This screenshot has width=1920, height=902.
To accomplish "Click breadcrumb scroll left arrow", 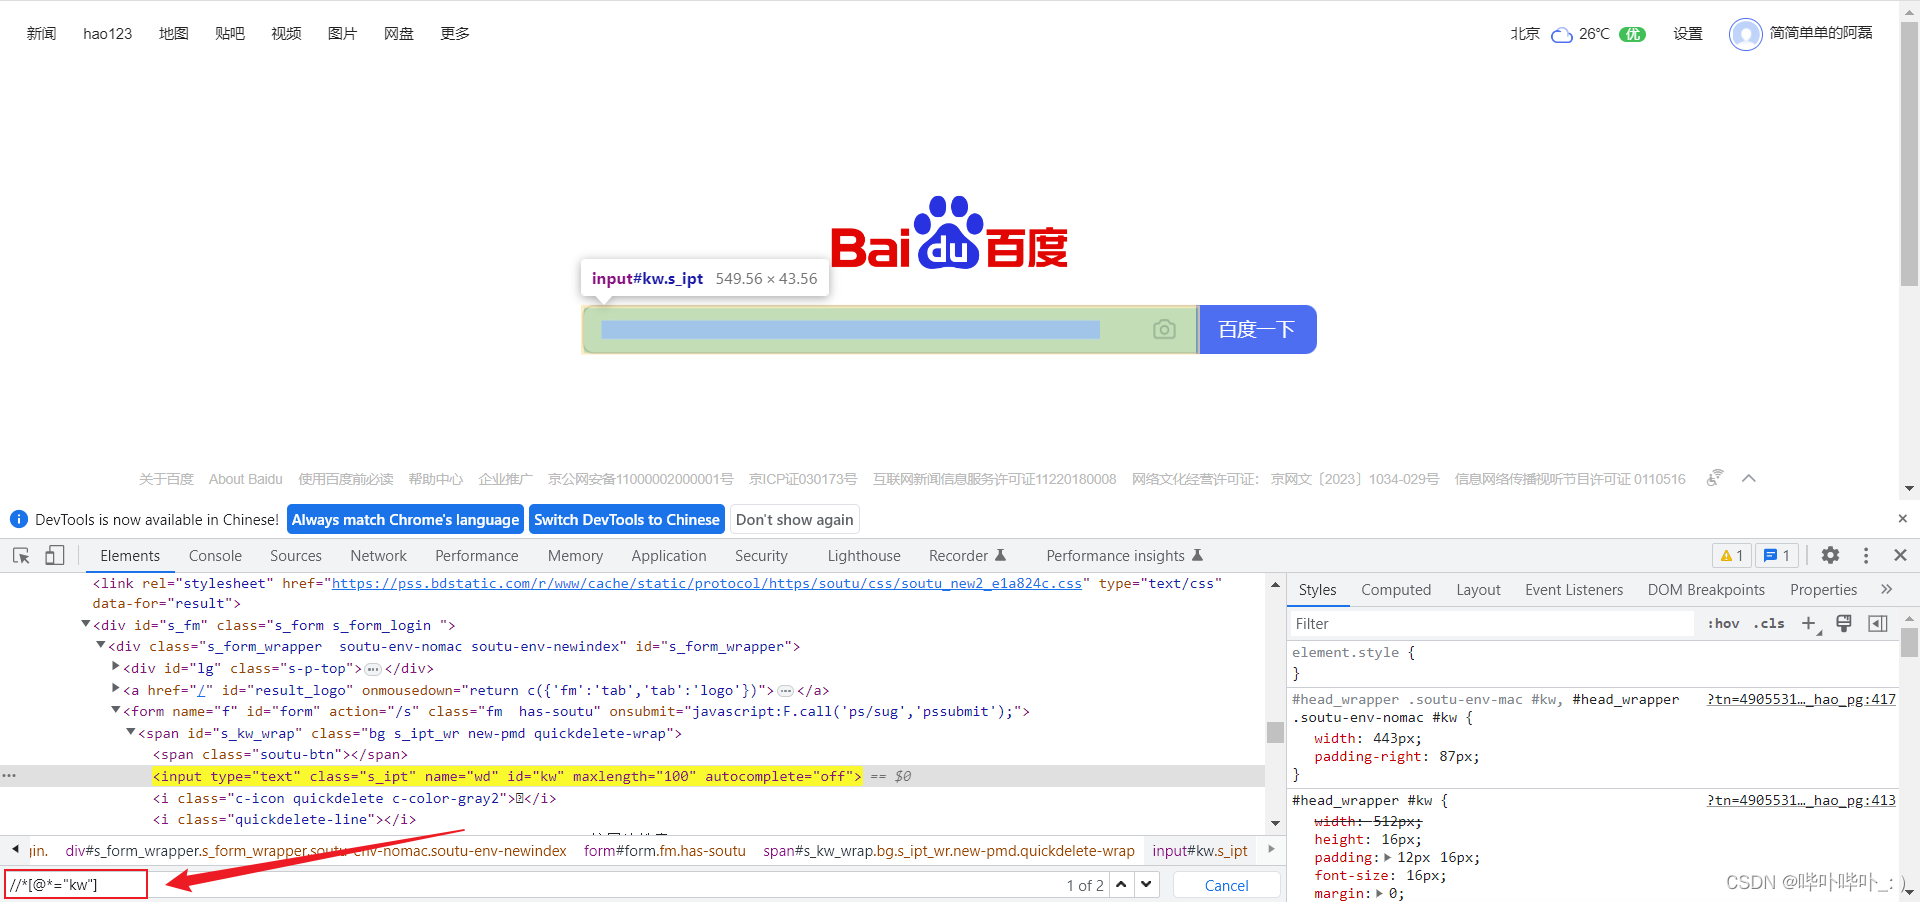I will [15, 849].
